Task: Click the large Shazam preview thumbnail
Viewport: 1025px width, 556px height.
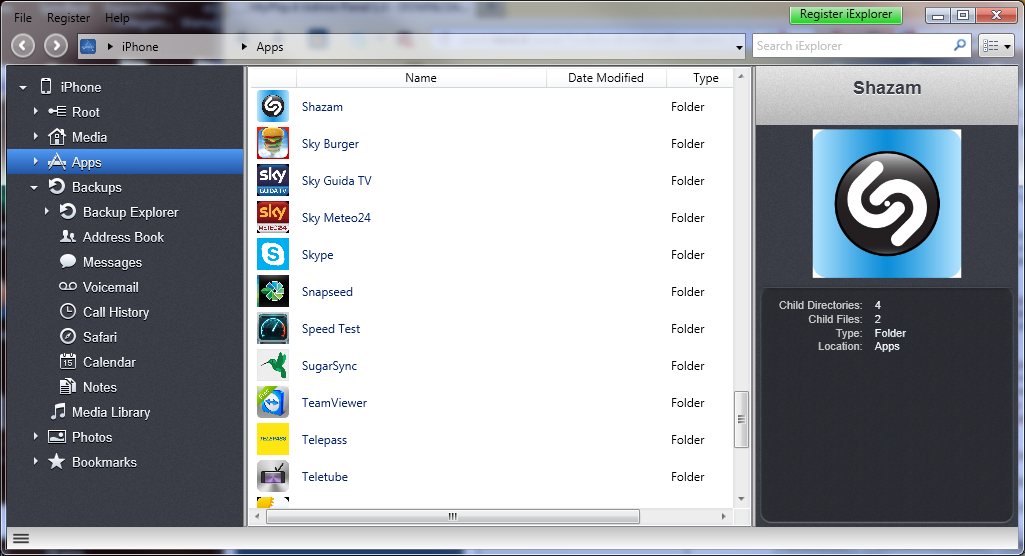Action: click(886, 203)
